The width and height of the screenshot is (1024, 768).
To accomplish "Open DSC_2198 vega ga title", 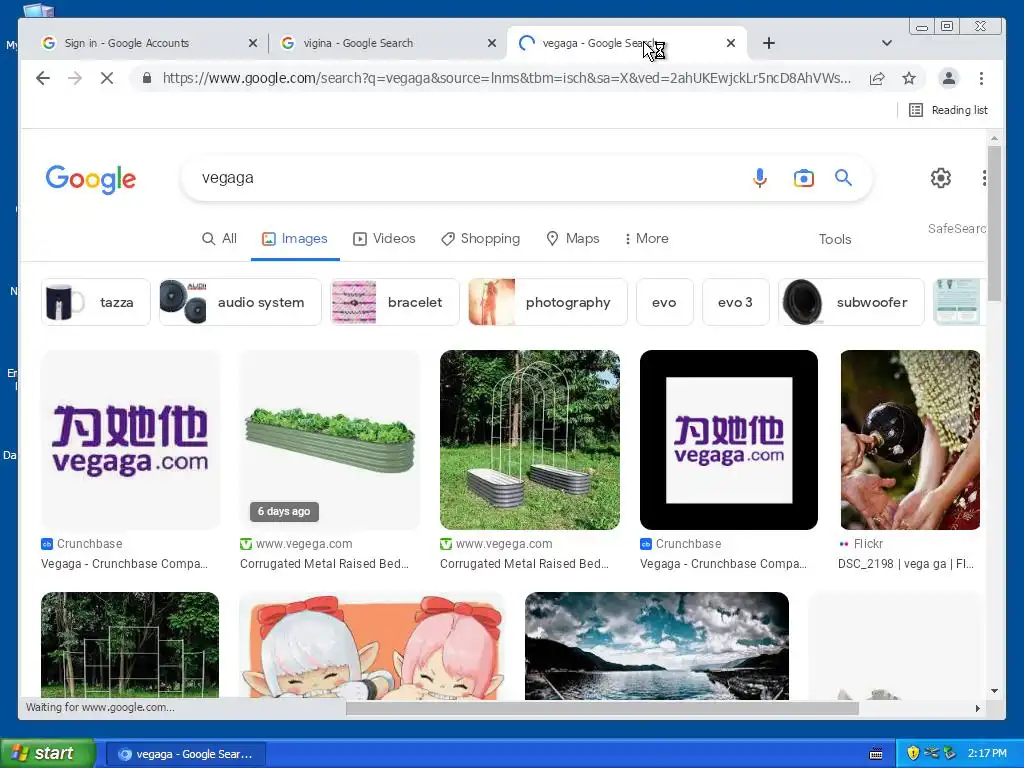I will 906,564.
